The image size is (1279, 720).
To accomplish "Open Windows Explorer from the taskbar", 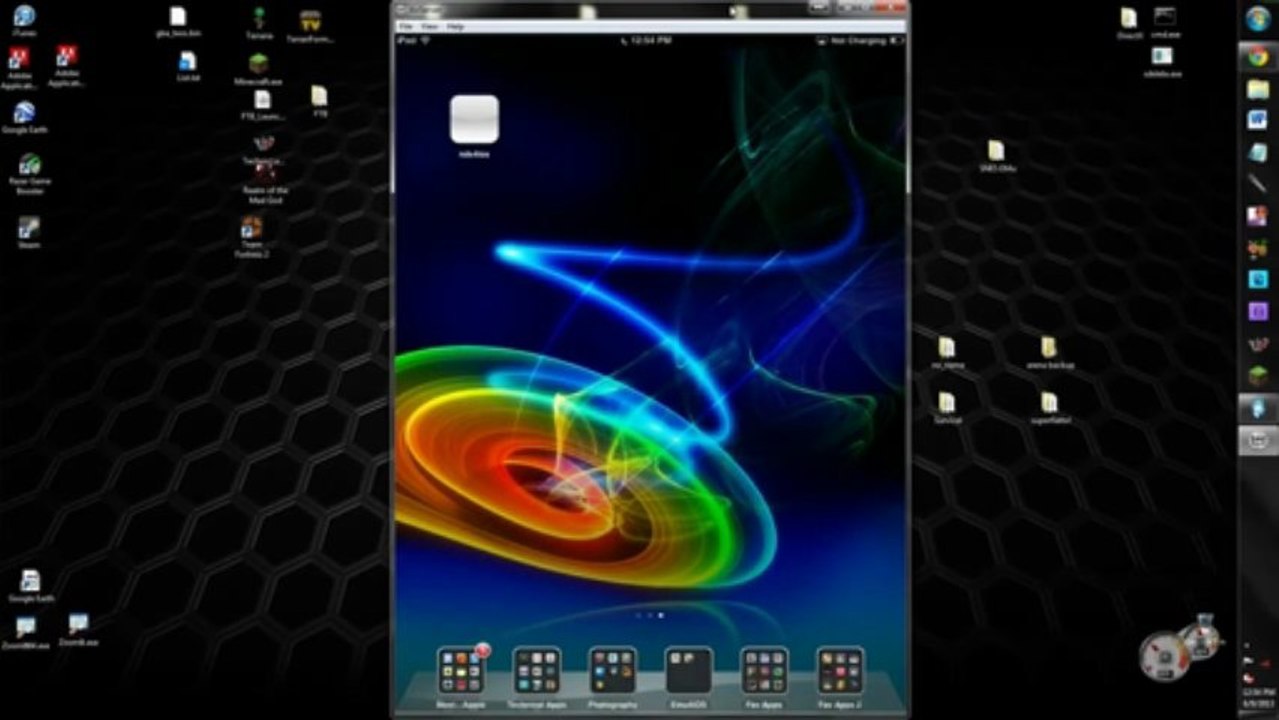I will 1258,90.
